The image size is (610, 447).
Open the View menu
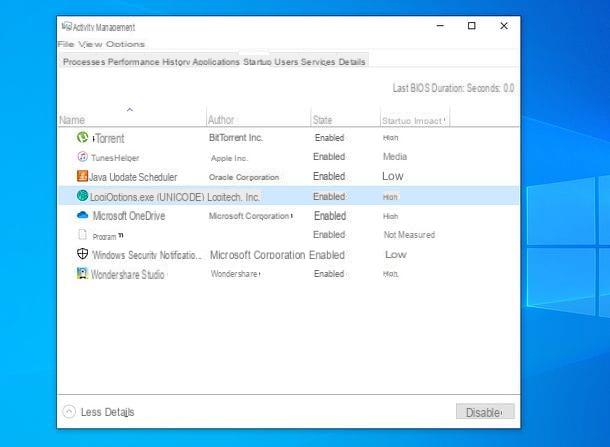[x=90, y=44]
